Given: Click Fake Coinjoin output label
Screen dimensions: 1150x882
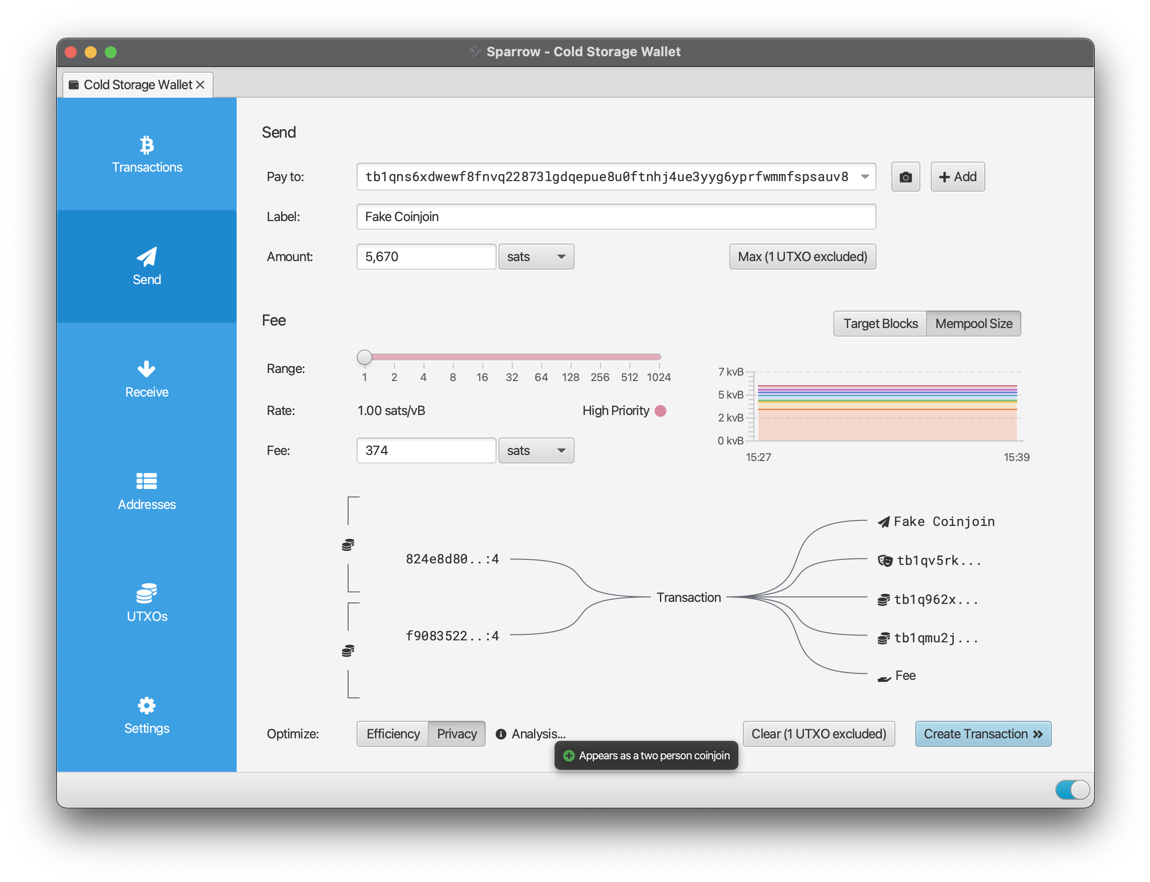Looking at the screenshot, I should pyautogui.click(x=944, y=522).
